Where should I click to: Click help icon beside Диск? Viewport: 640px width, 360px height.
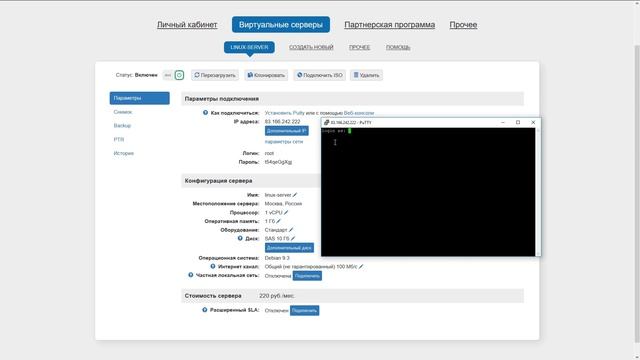point(240,238)
